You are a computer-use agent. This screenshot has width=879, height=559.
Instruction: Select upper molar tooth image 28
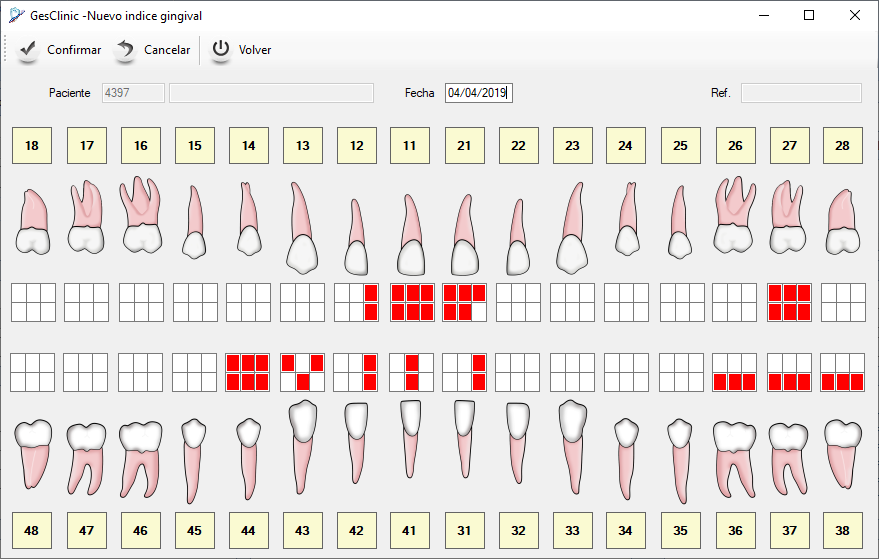tap(843, 222)
